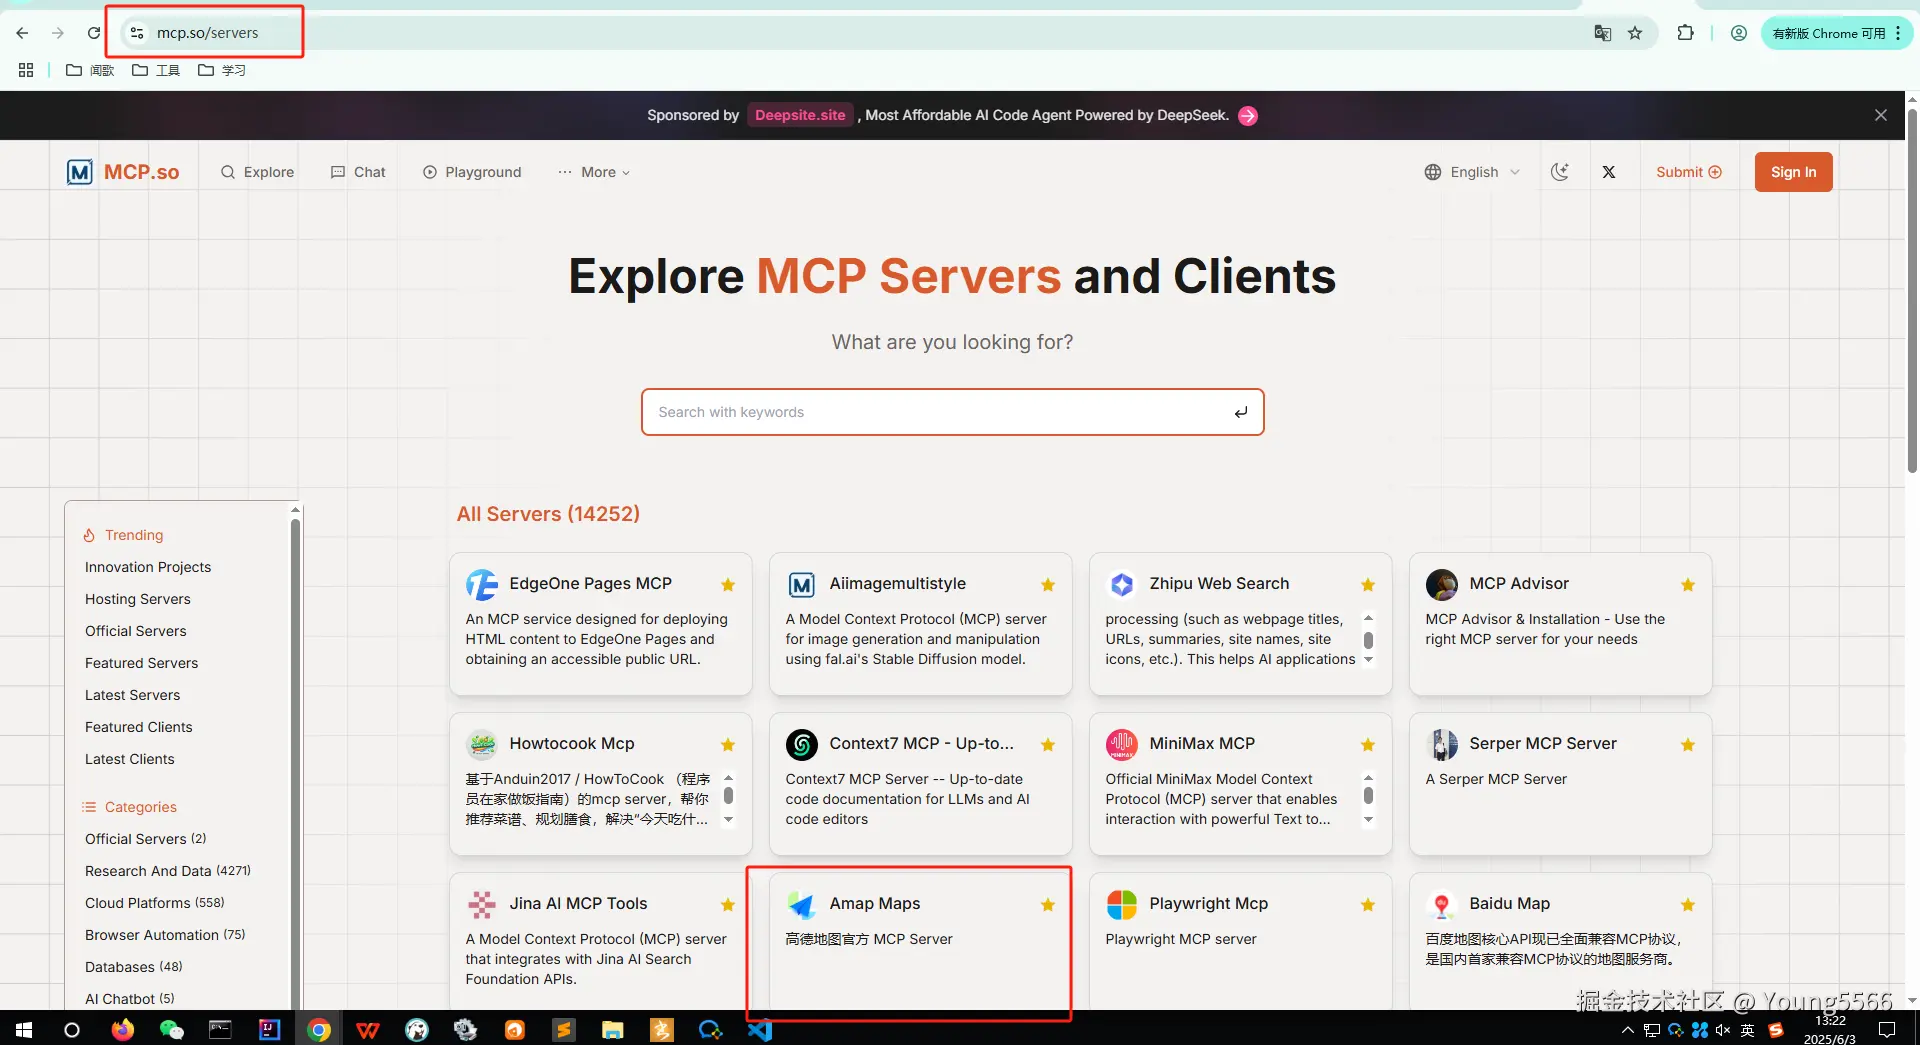Show hidden system tray icons
This screenshot has width=1920, height=1045.
(x=1628, y=1030)
